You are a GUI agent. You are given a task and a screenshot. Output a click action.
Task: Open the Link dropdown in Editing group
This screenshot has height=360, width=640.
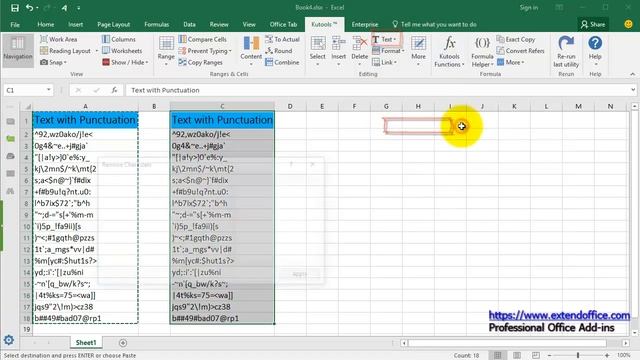[384, 62]
